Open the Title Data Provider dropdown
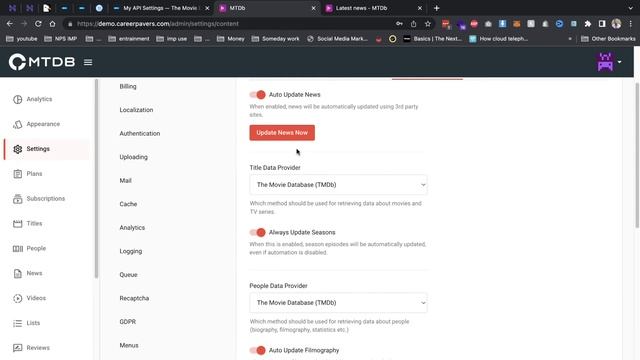This screenshot has height=360, width=640. click(x=338, y=185)
